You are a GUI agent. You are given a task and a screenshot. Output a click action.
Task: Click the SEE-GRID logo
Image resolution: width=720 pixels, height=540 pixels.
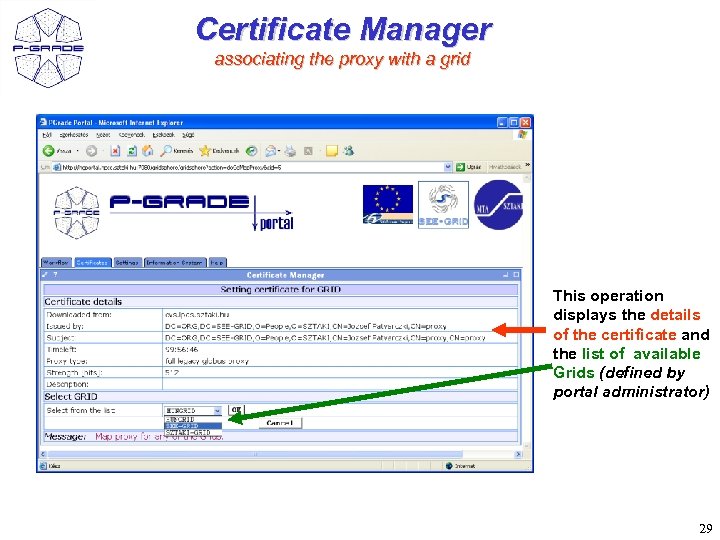click(x=443, y=204)
